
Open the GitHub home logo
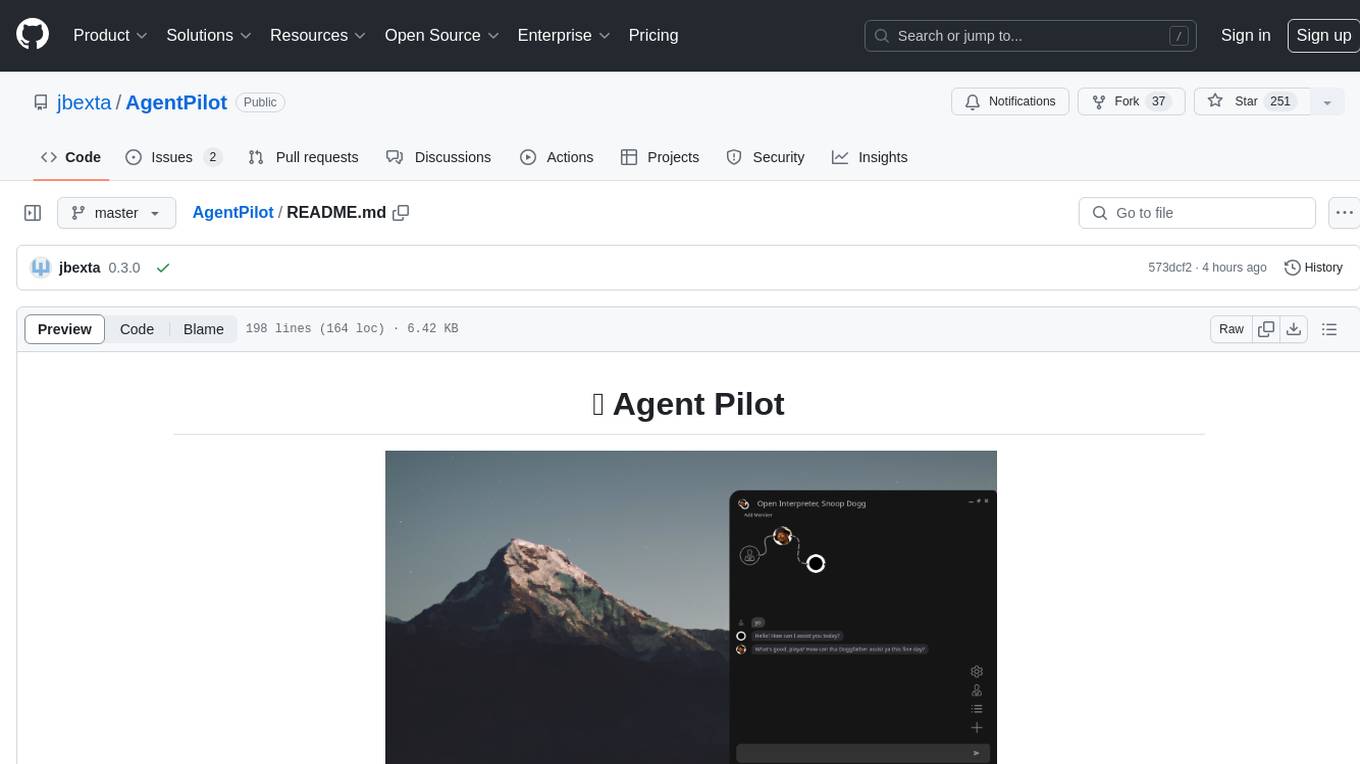coord(32,35)
